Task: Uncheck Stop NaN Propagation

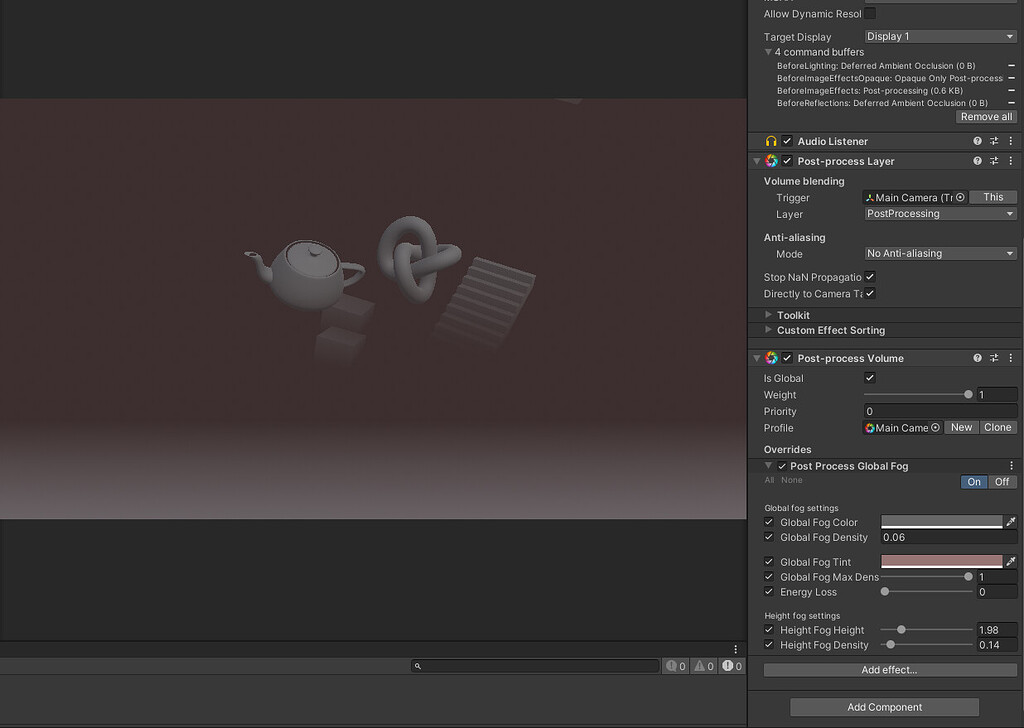Action: tap(869, 277)
